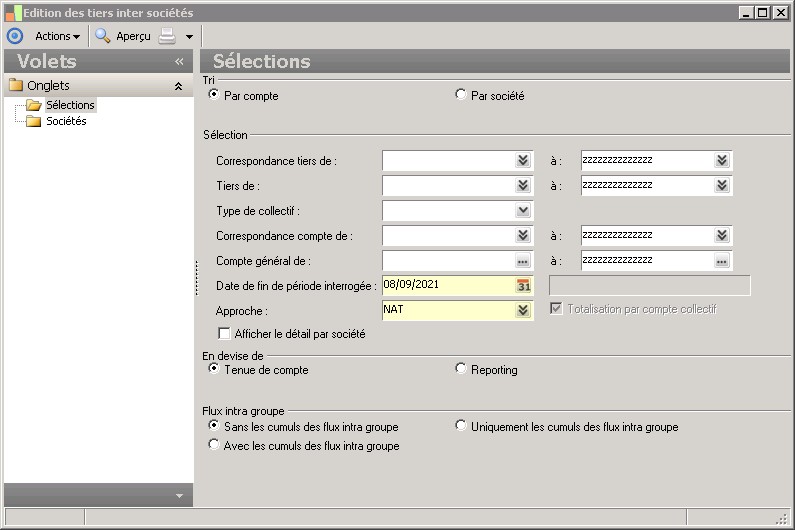
Task: Open the calendar date picker icon
Action: [x=523, y=286]
